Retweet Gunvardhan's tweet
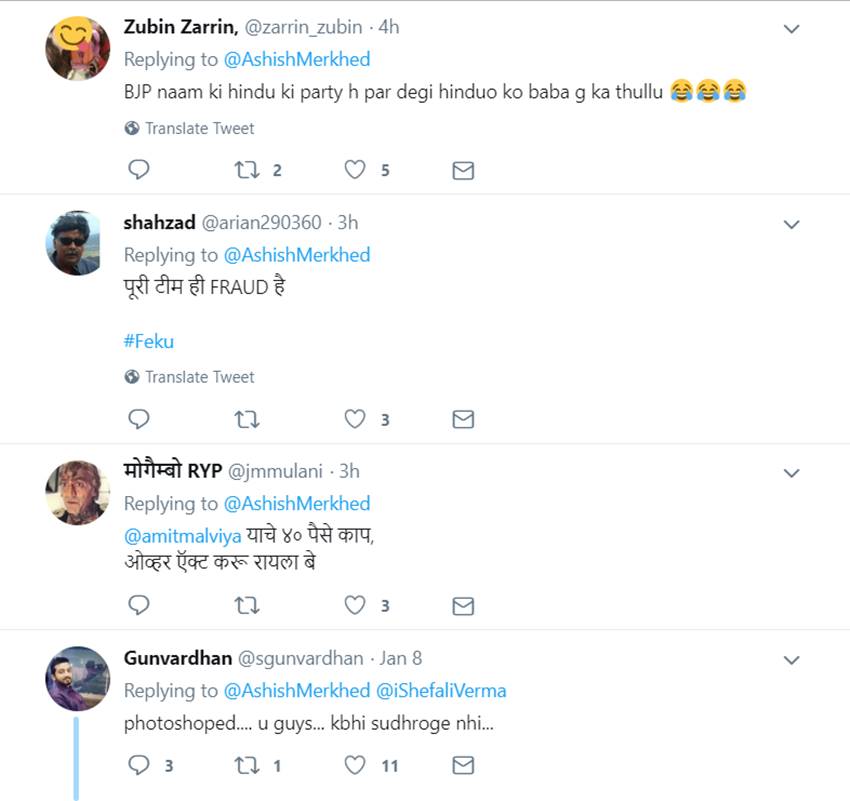Image resolution: width=850 pixels, height=801 pixels. pos(246,765)
